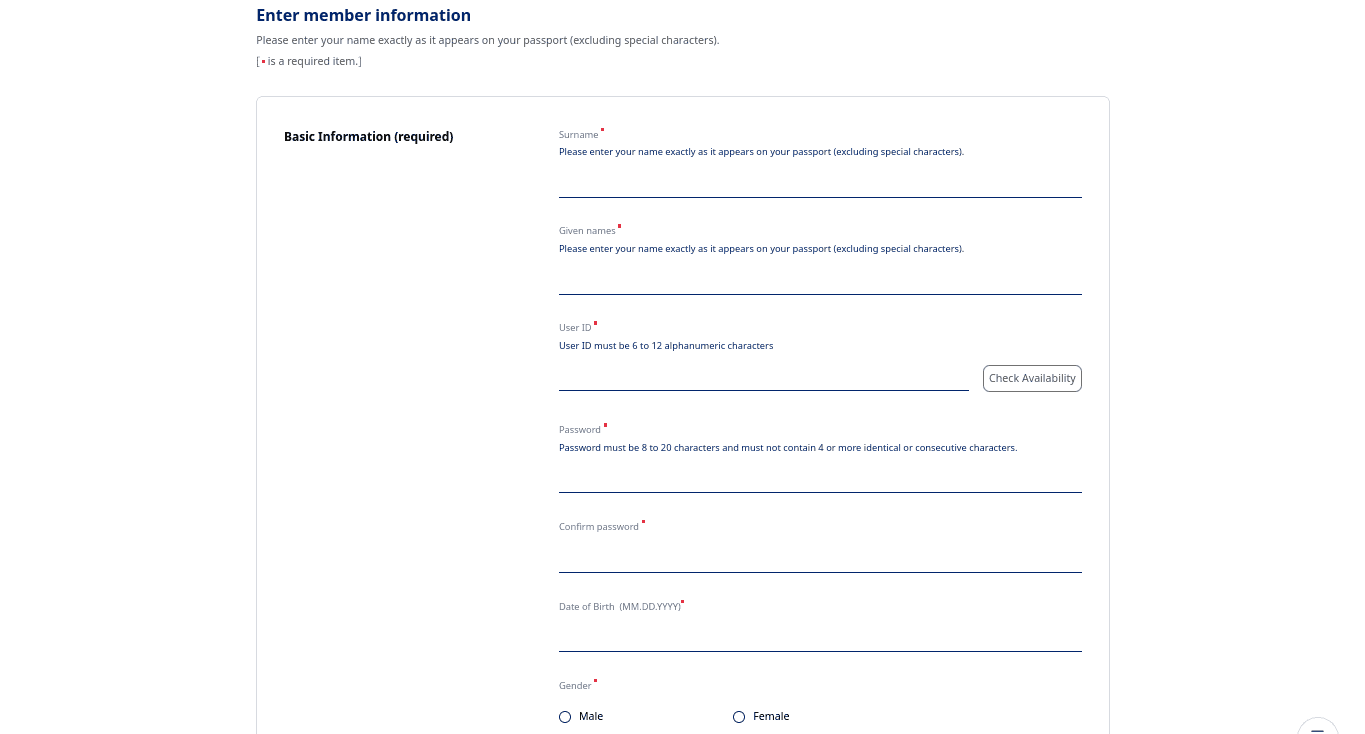Focus the Surname input field
Image resolution: width=1365 pixels, height=734 pixels.
[x=820, y=182]
